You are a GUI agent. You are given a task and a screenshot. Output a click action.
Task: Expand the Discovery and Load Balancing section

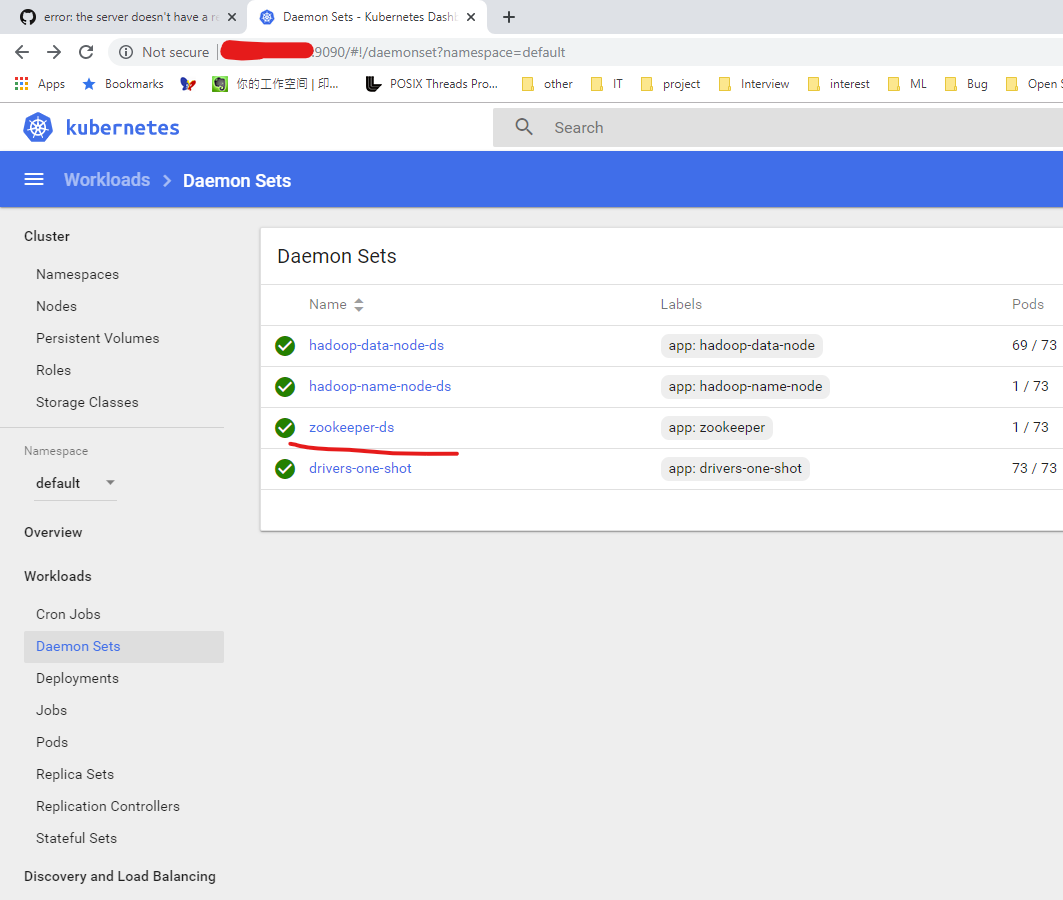tap(119, 876)
